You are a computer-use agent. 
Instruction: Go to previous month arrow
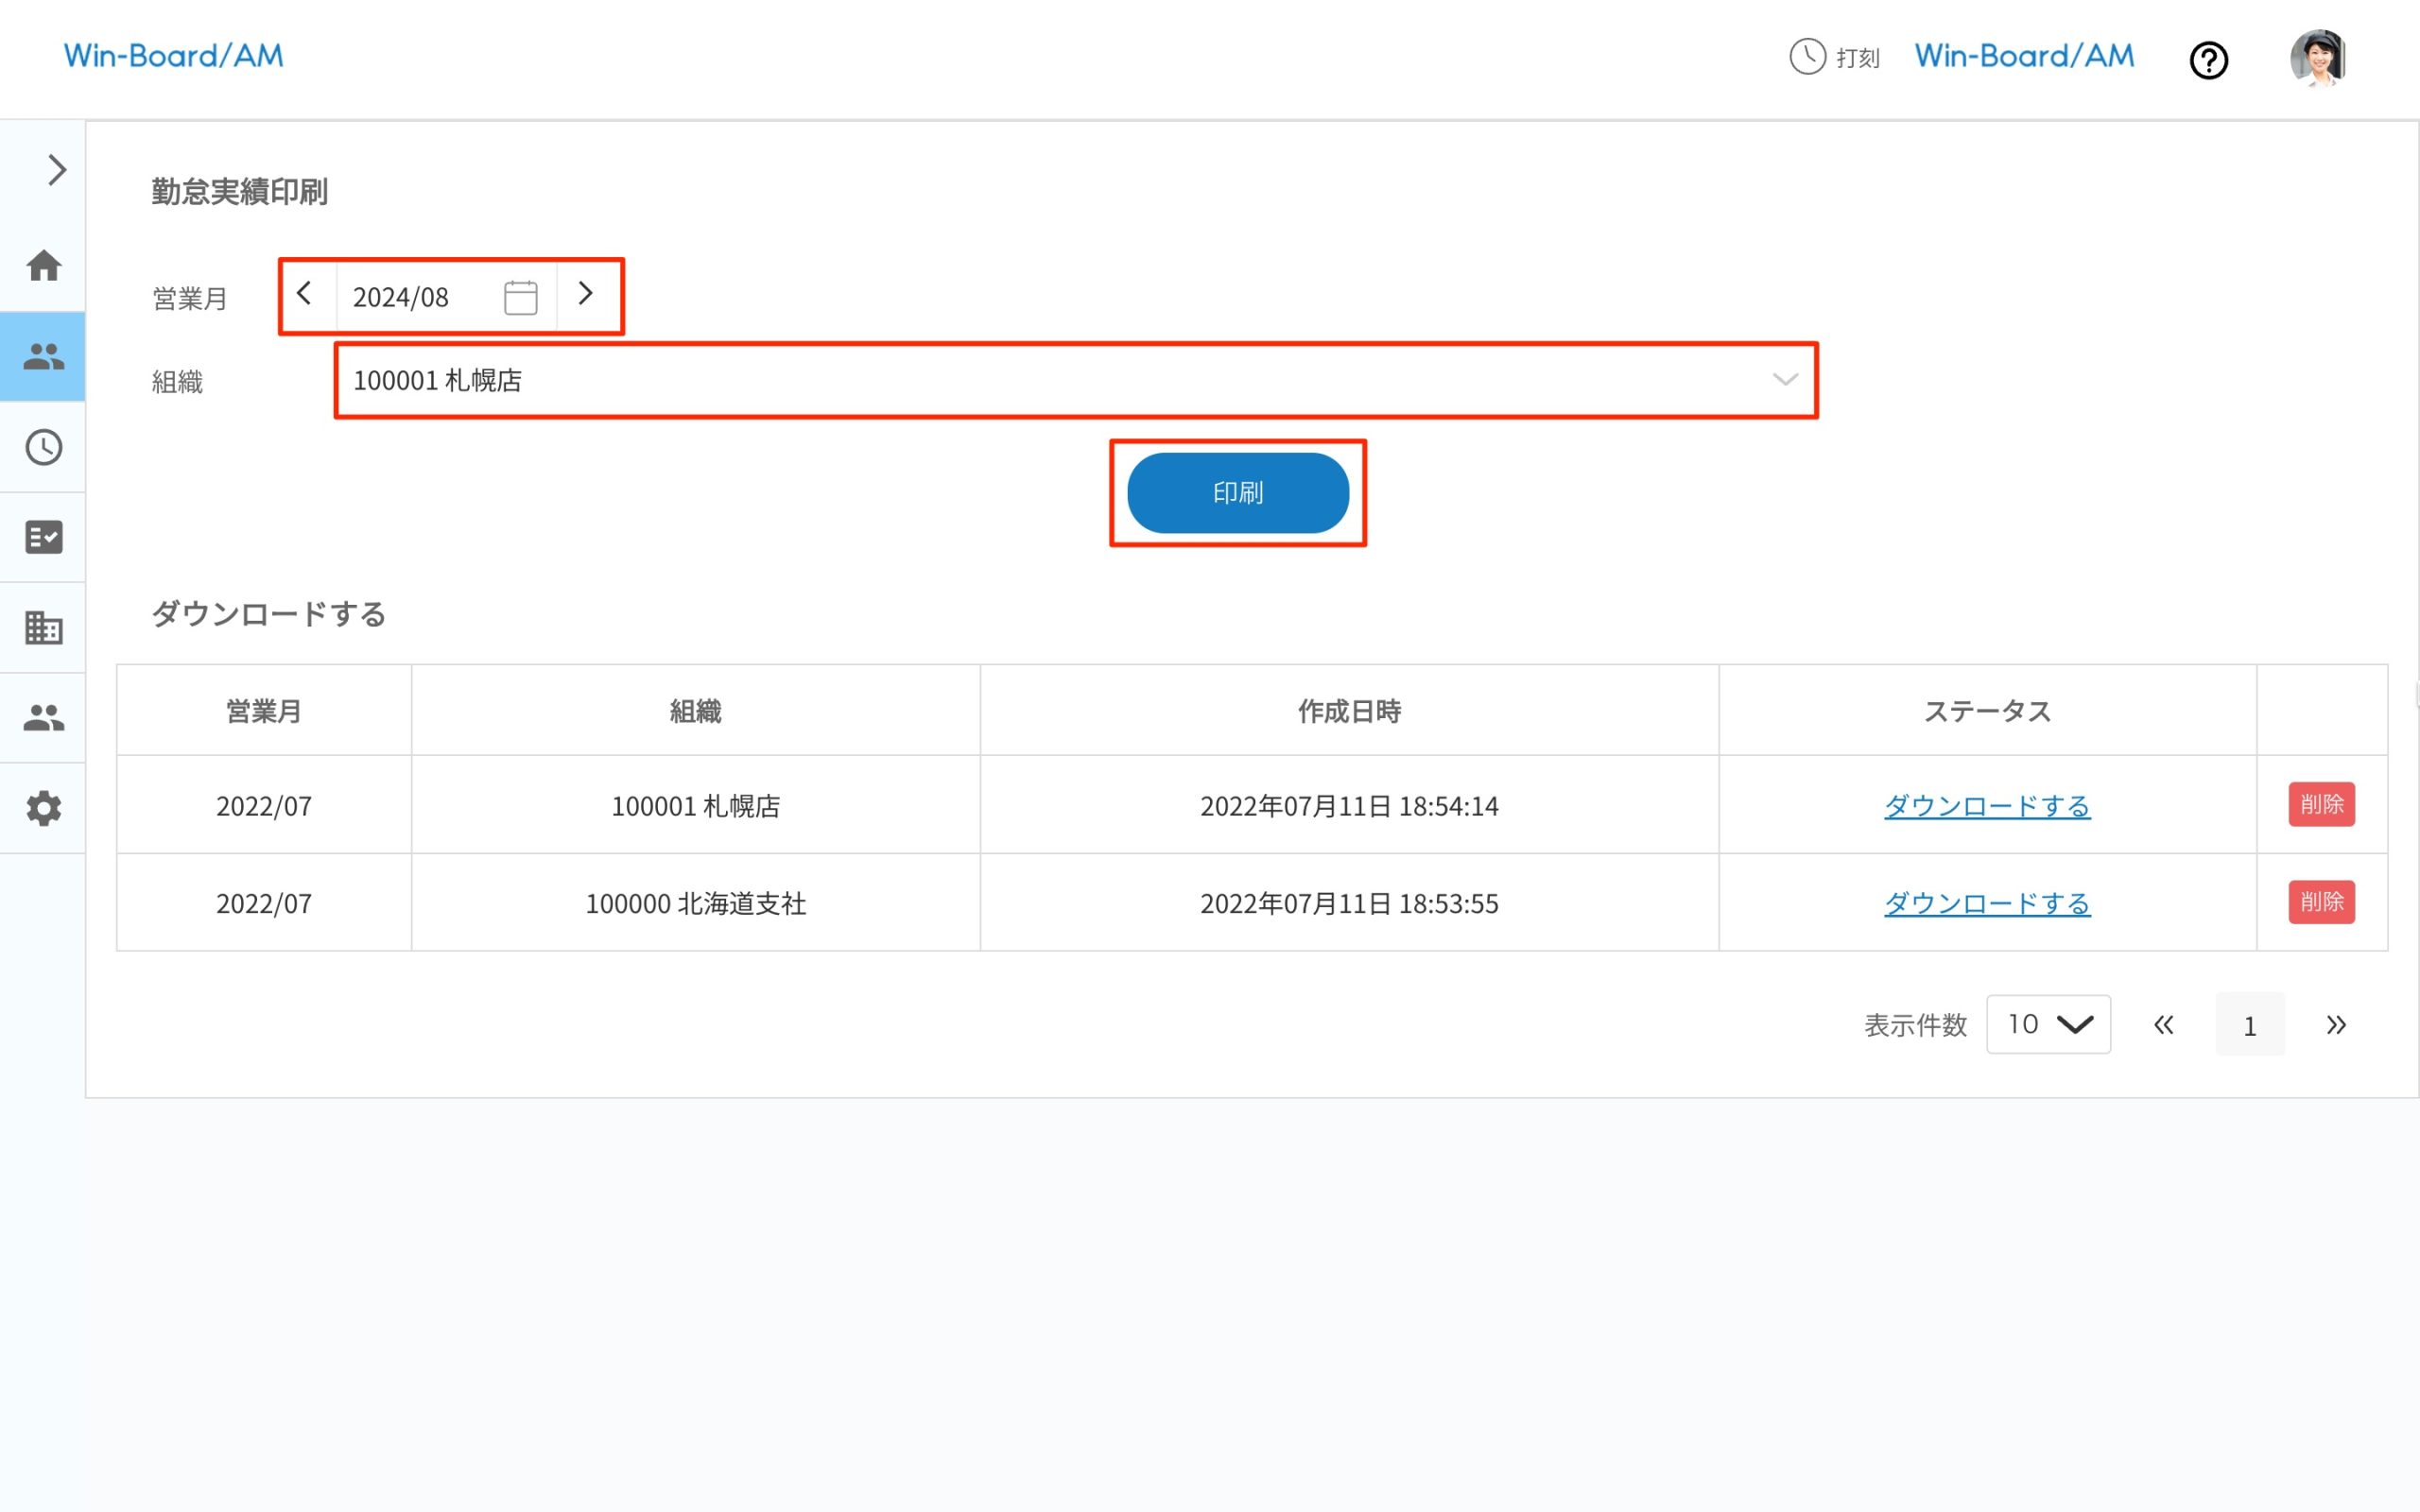tap(305, 294)
